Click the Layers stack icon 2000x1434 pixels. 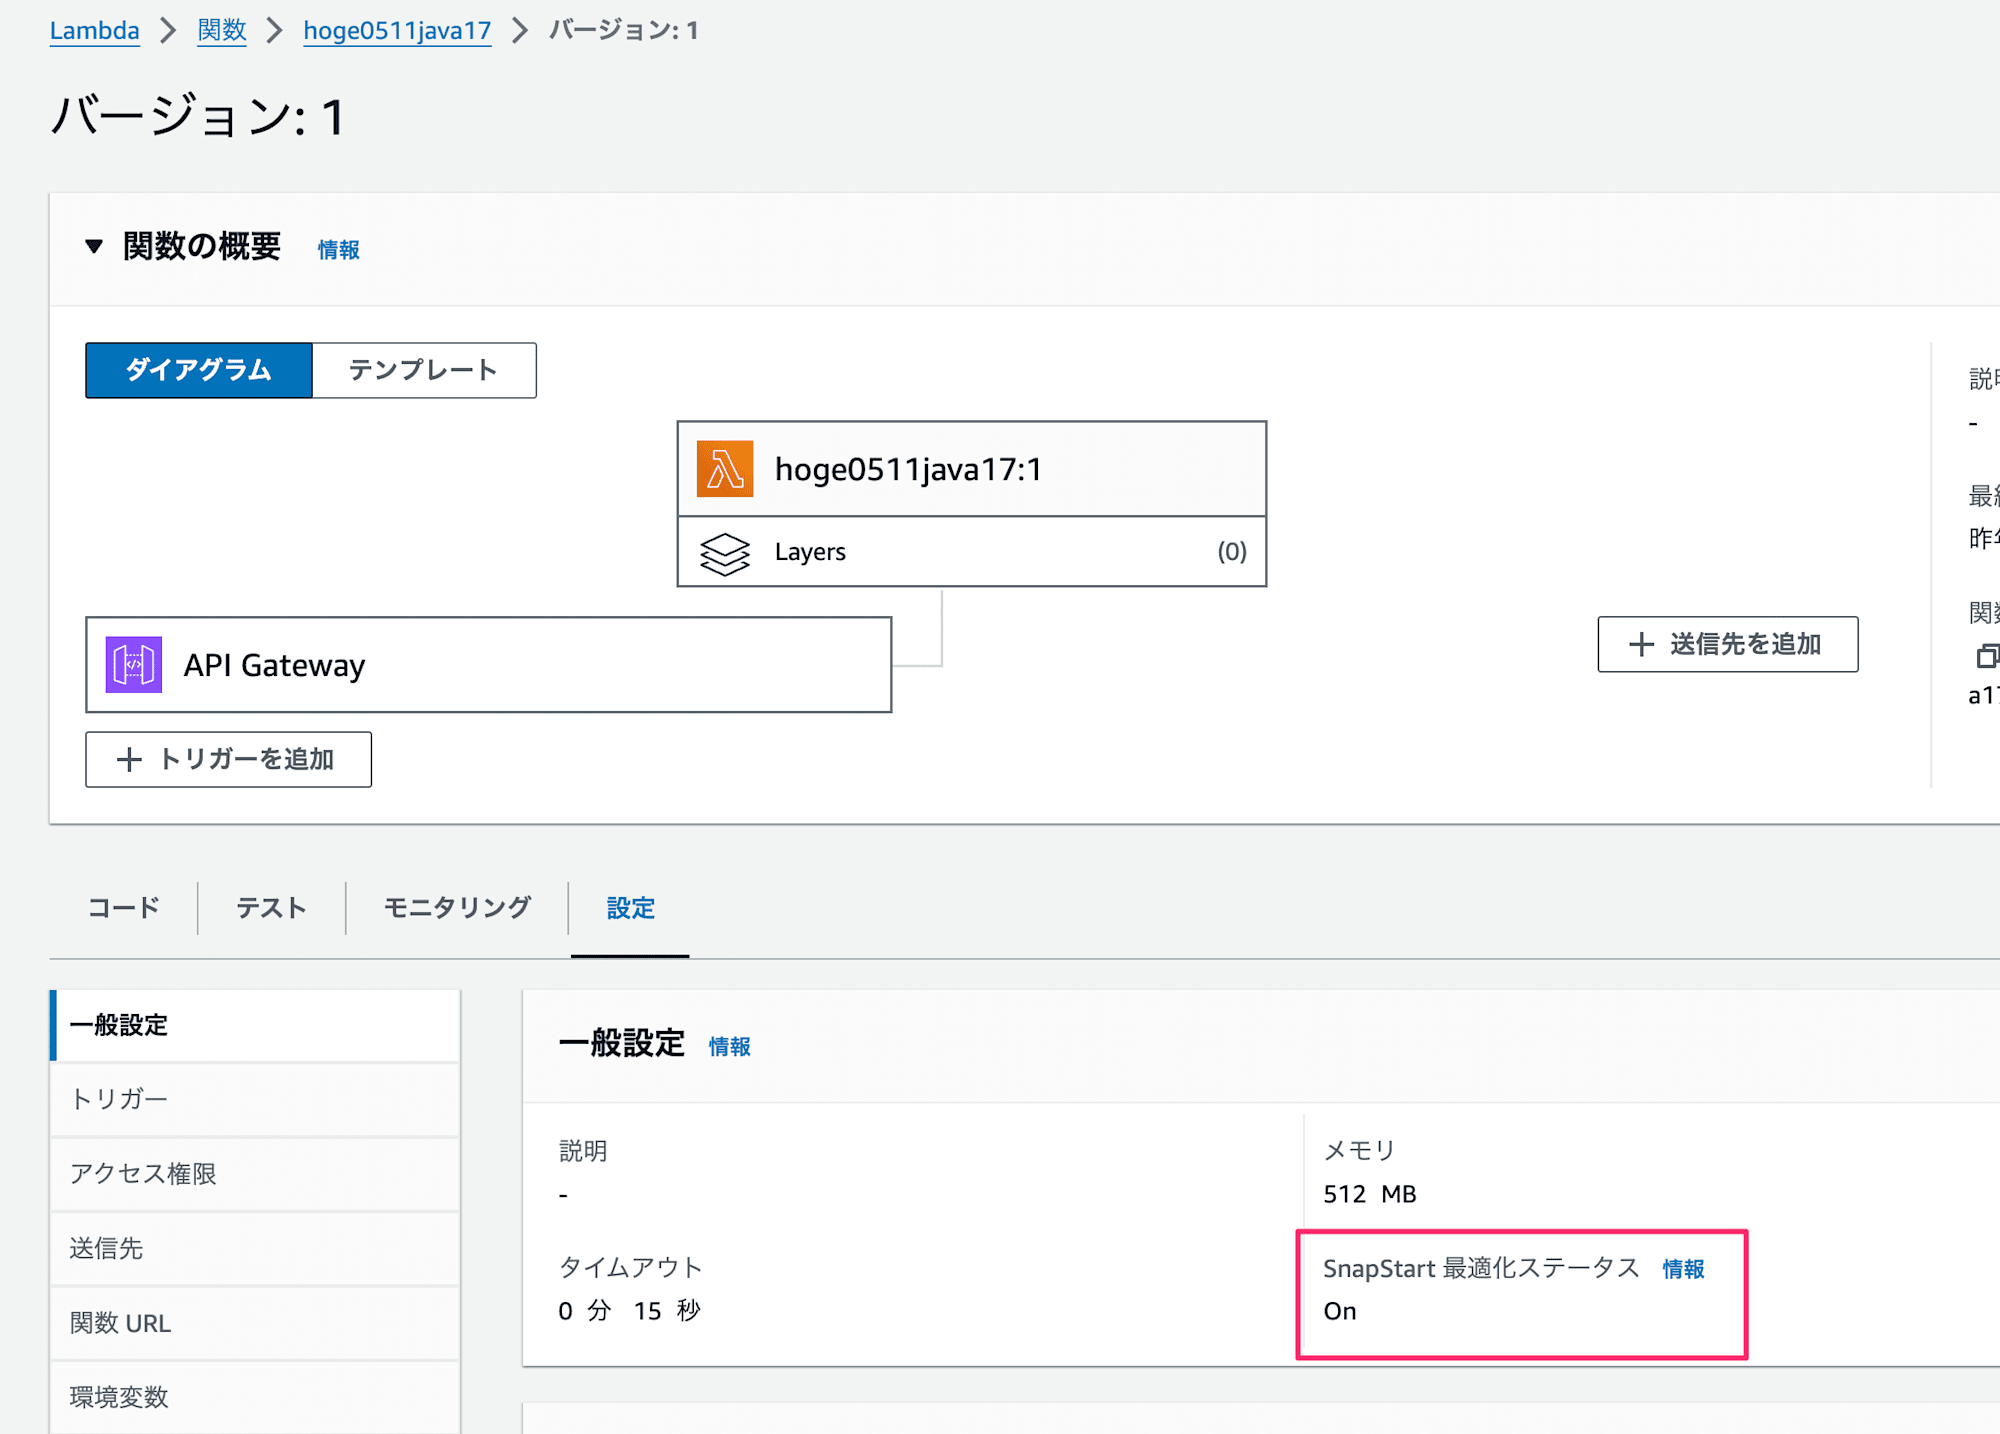pyautogui.click(x=725, y=552)
